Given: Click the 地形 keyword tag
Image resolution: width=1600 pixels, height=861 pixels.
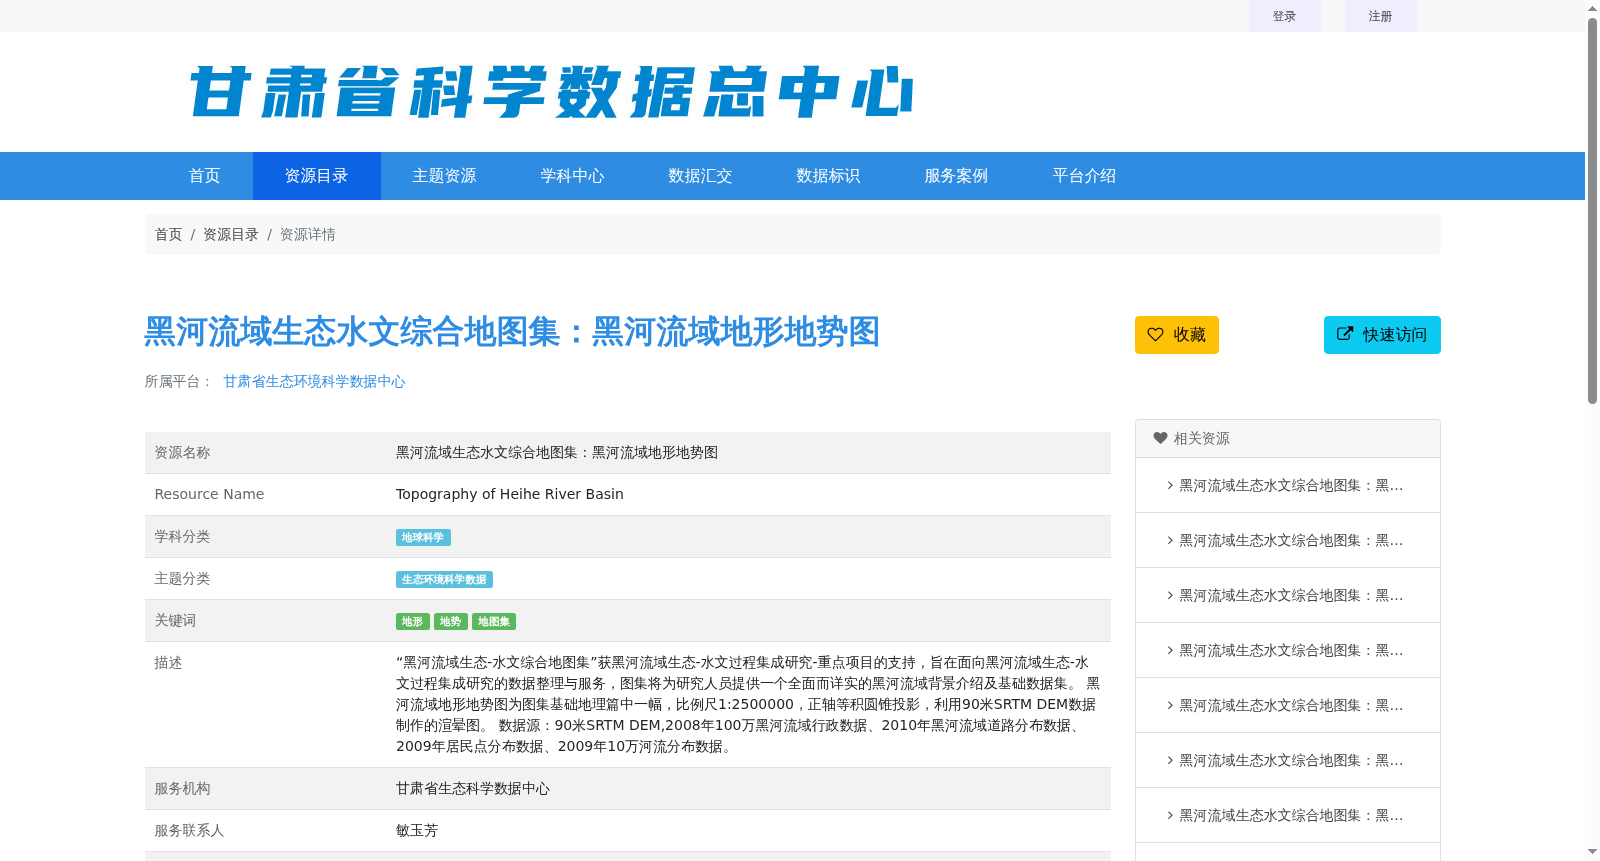Looking at the screenshot, I should click(x=412, y=622).
